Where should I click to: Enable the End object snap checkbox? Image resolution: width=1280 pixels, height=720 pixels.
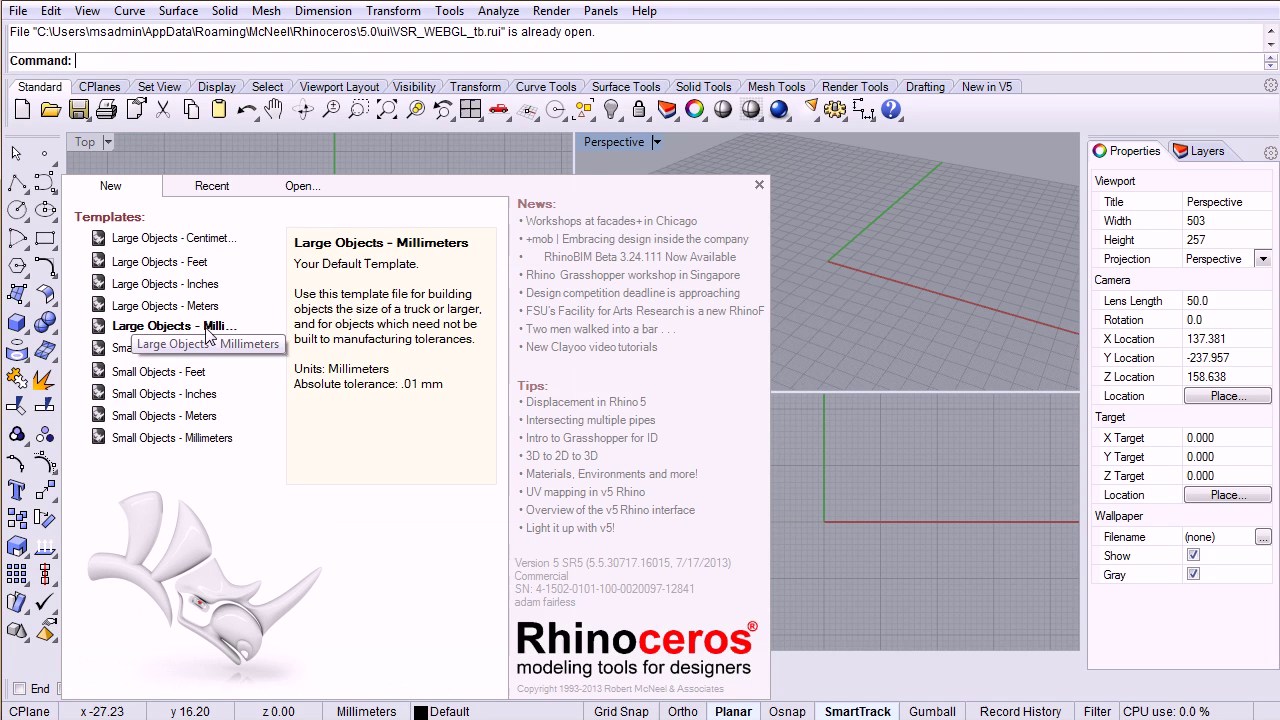click(19, 689)
